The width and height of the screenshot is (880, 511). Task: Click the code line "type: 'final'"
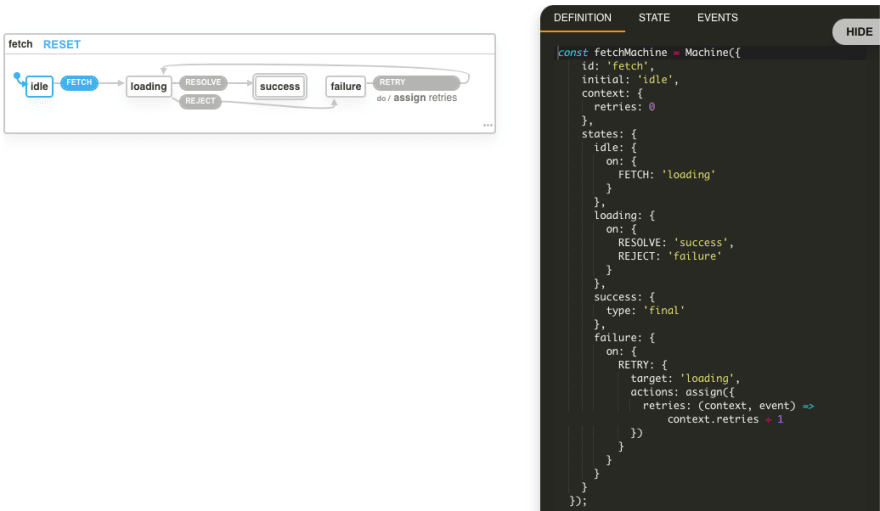point(645,310)
